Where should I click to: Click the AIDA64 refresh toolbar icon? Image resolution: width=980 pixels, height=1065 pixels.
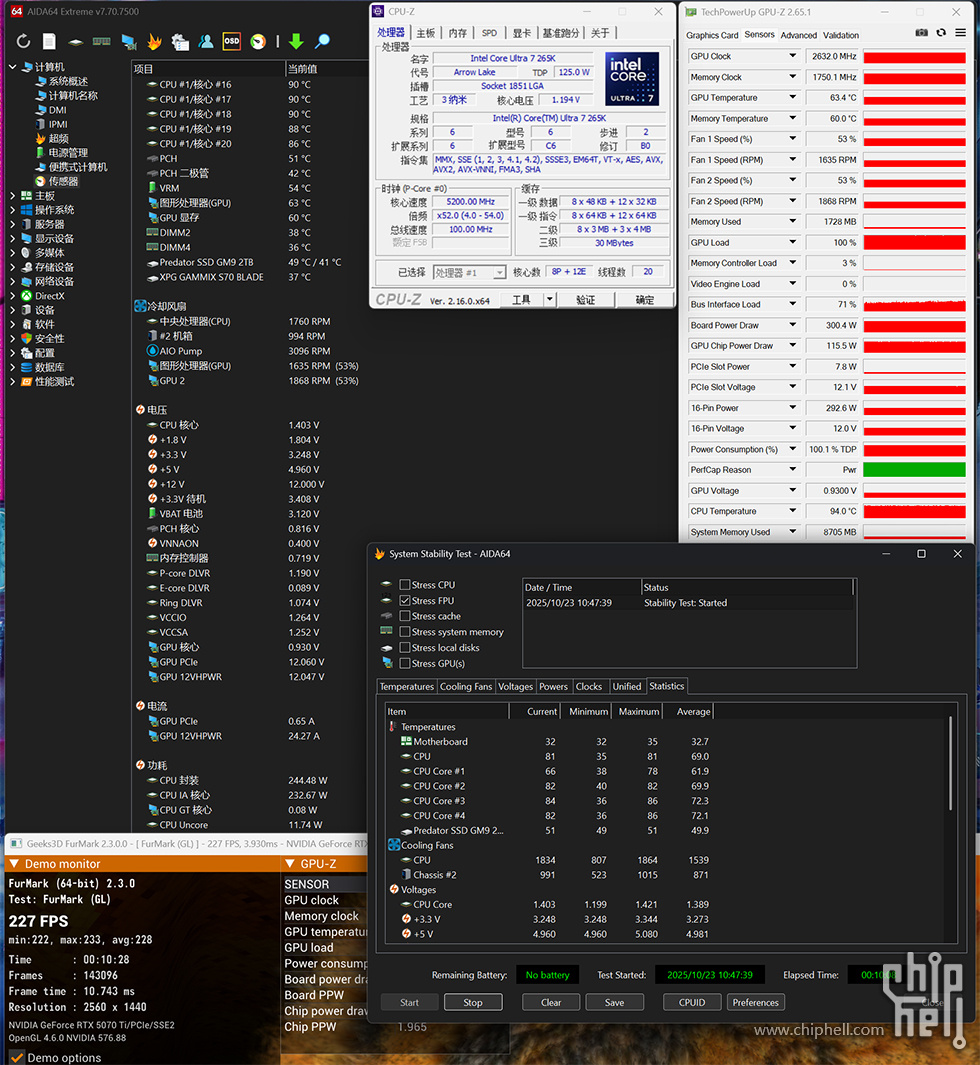click(x=23, y=42)
